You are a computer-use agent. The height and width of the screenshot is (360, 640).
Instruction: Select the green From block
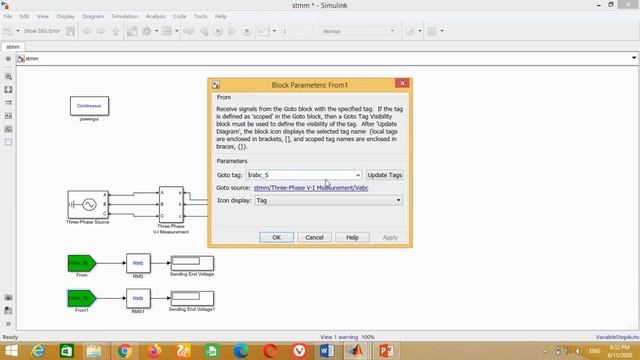82,263
